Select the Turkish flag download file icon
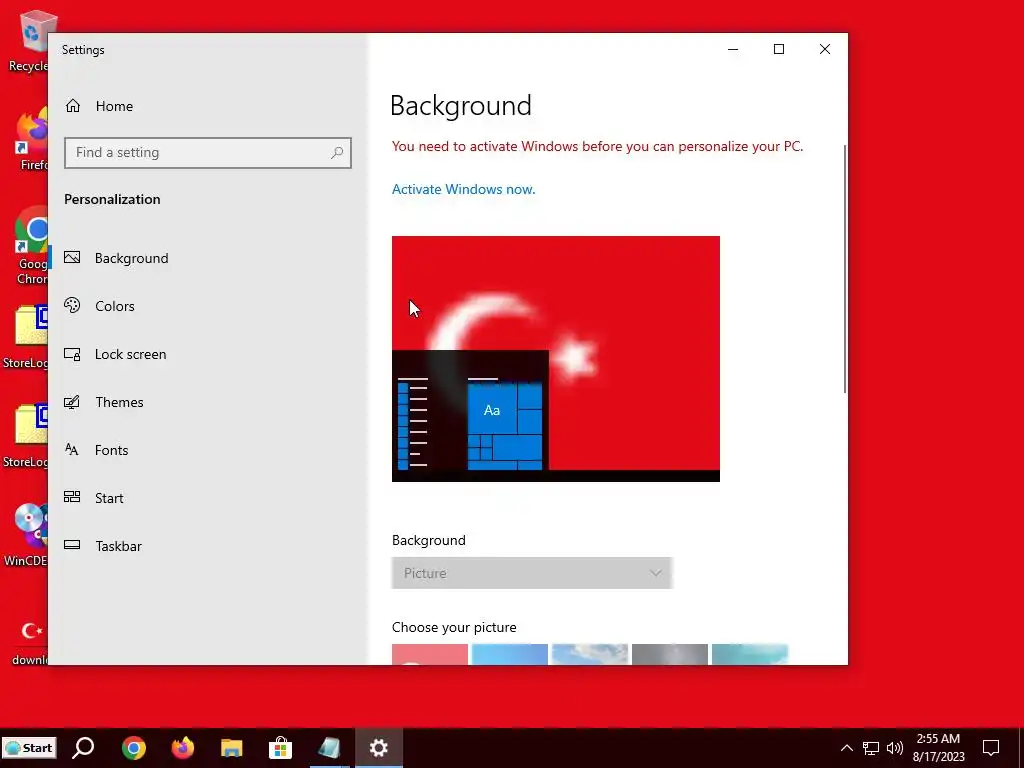This screenshot has height=768, width=1024. click(30, 643)
